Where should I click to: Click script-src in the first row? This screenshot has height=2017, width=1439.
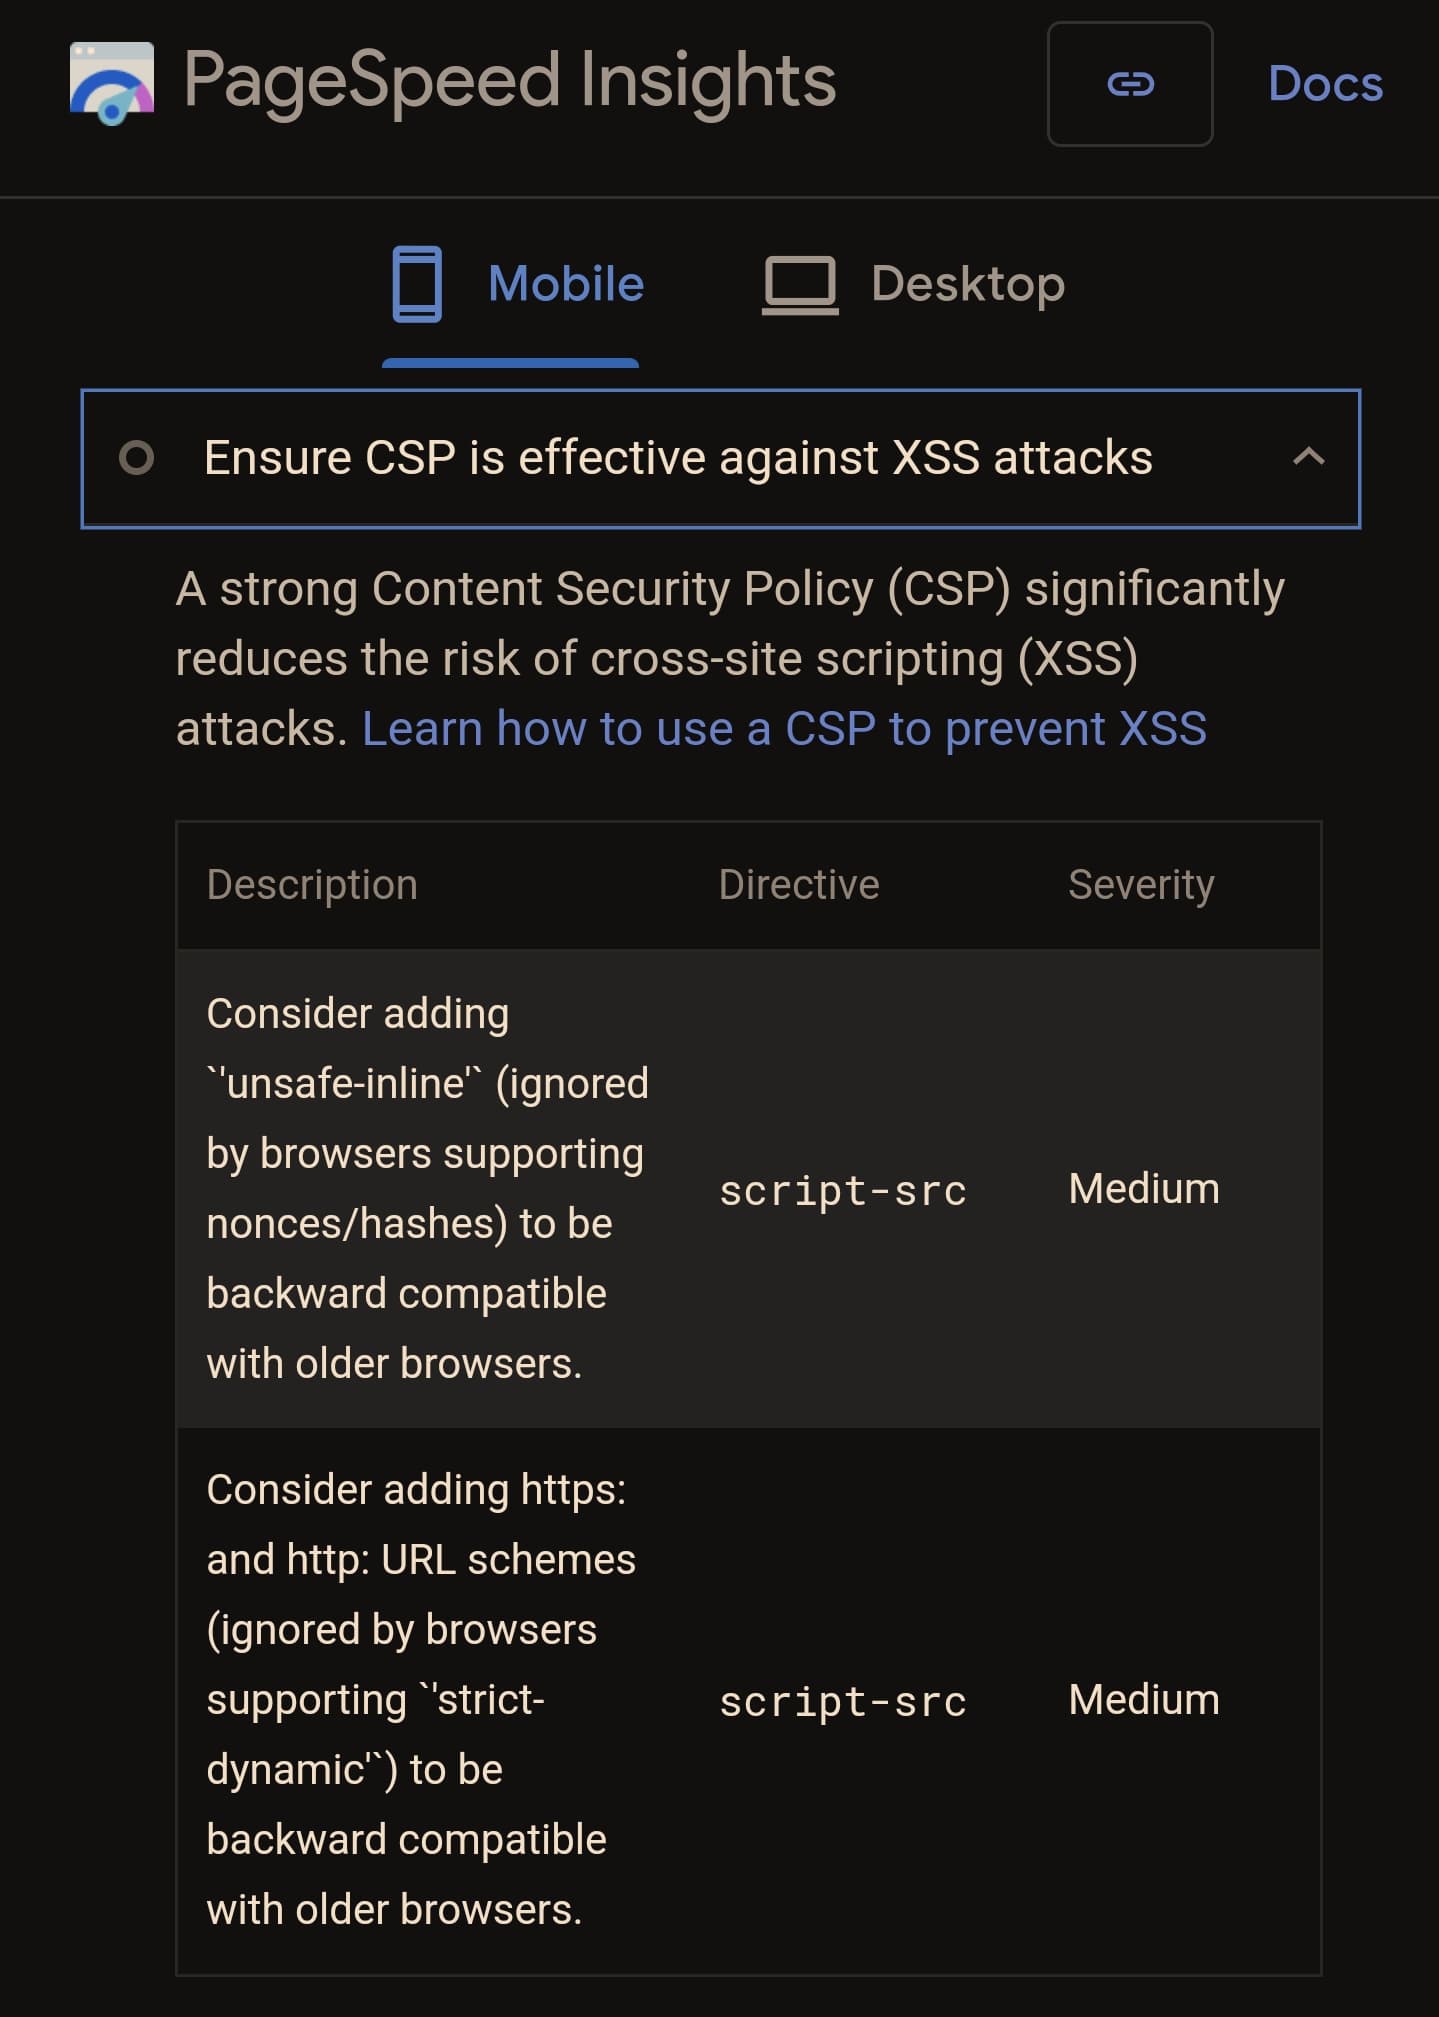[x=842, y=1190]
